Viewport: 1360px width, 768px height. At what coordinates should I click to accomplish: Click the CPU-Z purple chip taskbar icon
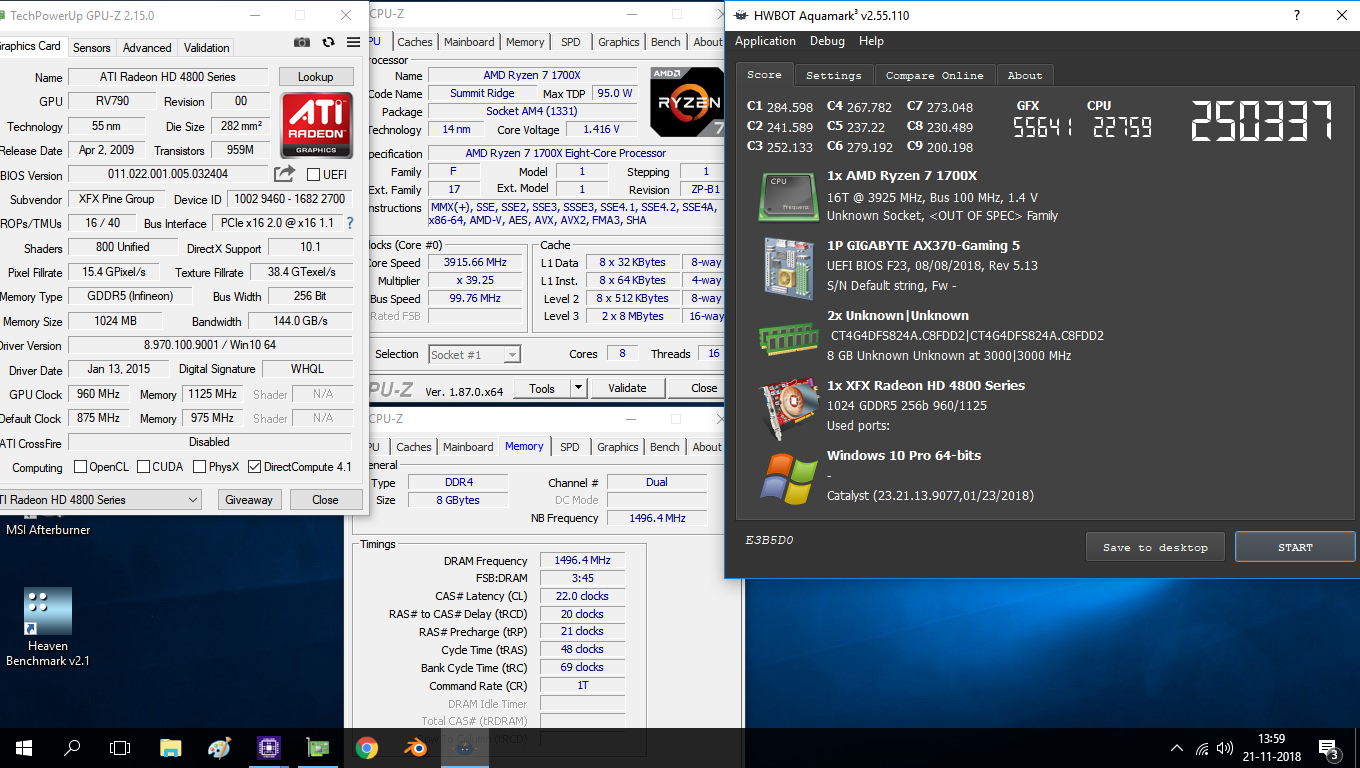(268, 747)
